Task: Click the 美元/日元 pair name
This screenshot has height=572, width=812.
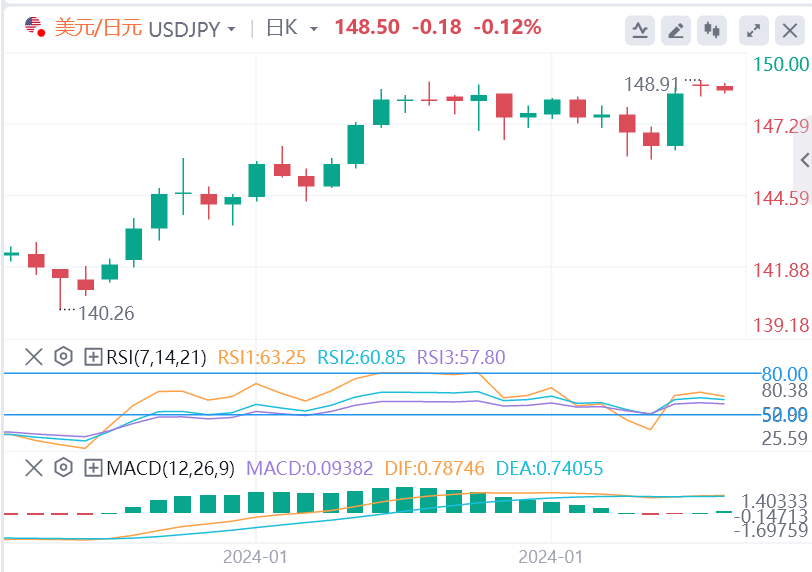Action: click(98, 28)
